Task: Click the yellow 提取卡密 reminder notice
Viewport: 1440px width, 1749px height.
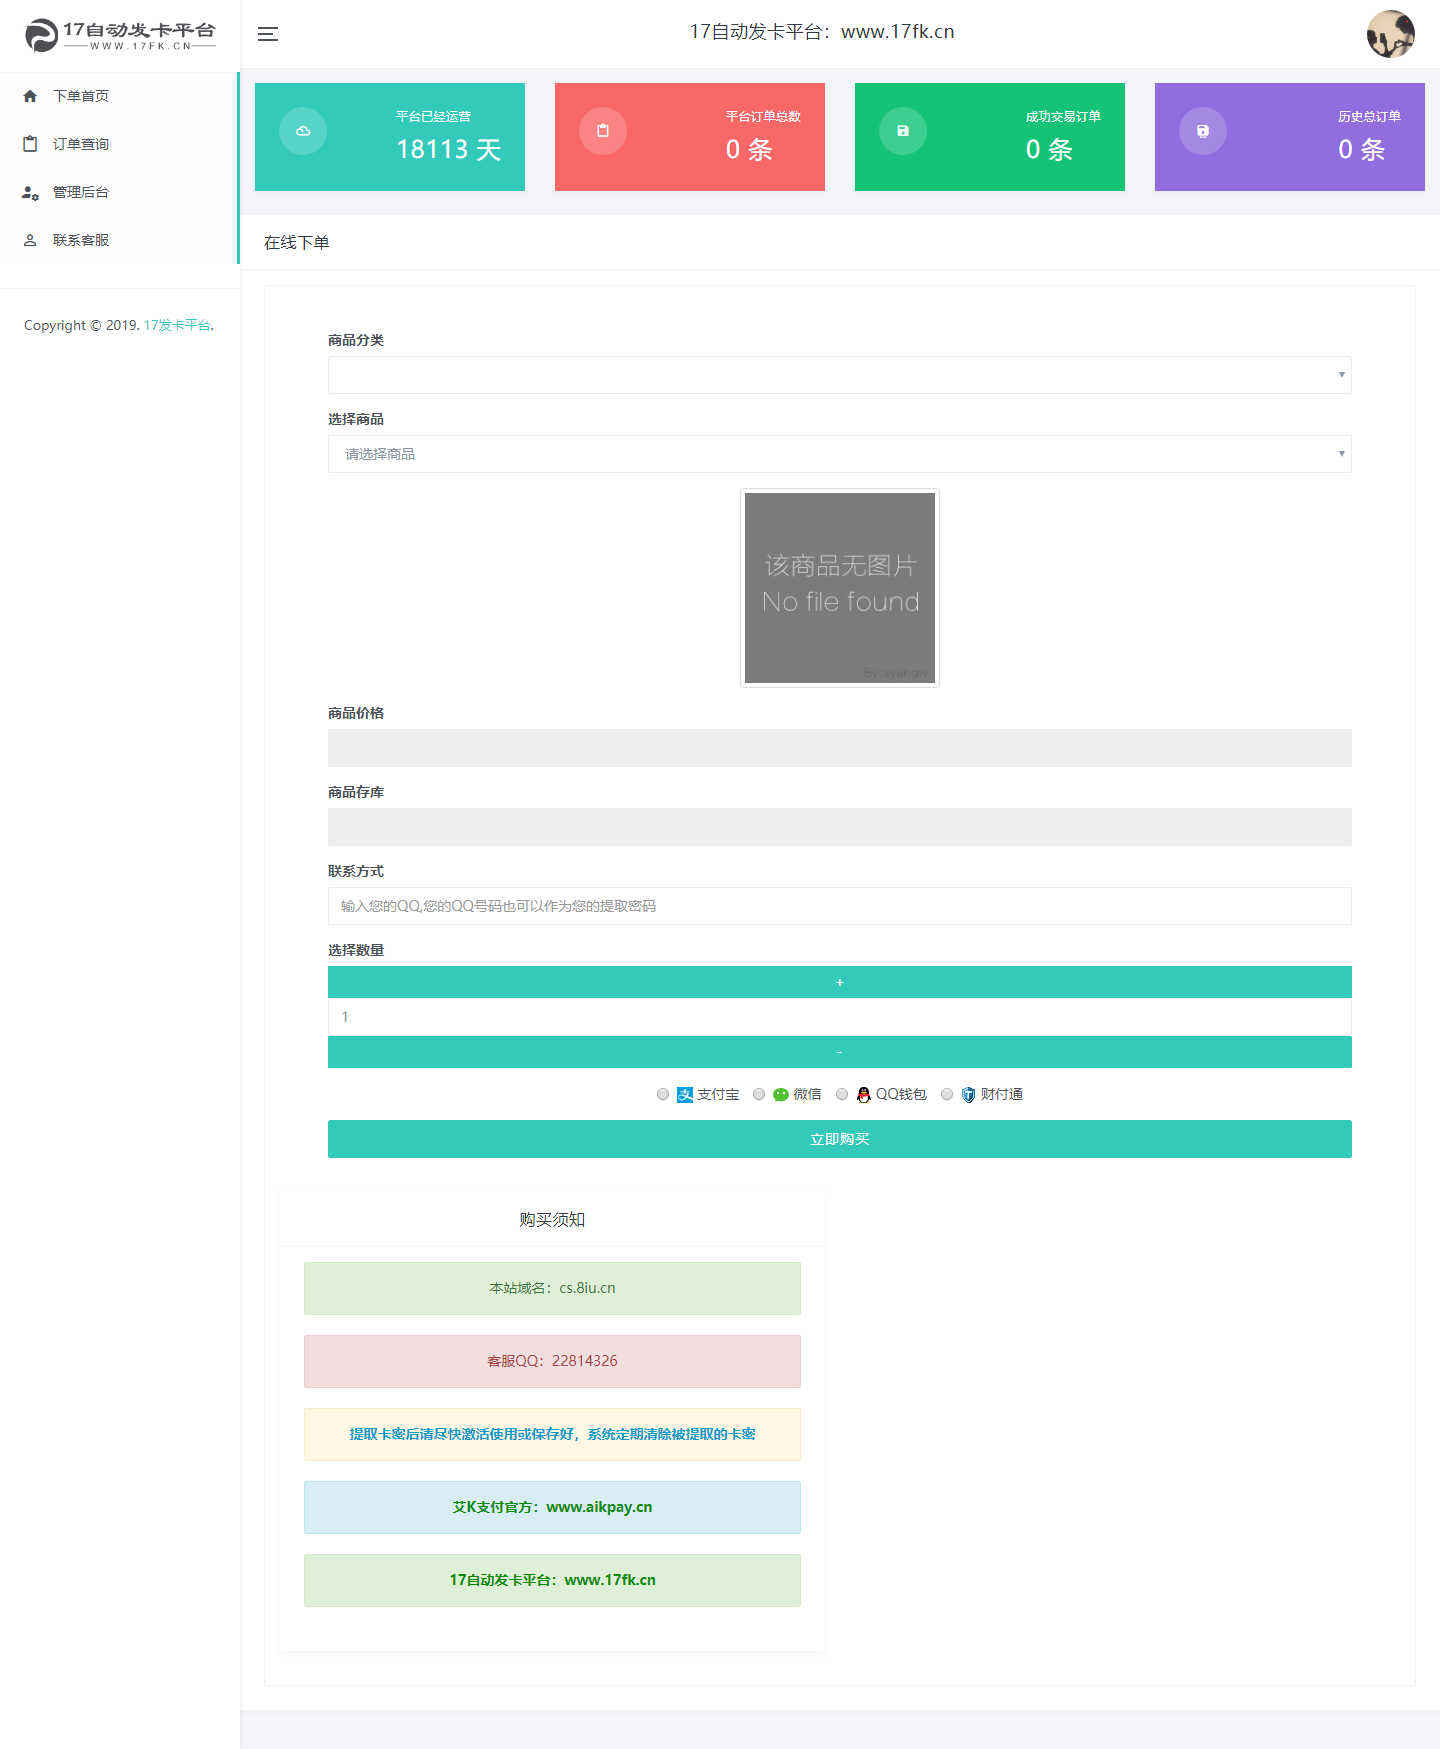Action: point(552,1434)
